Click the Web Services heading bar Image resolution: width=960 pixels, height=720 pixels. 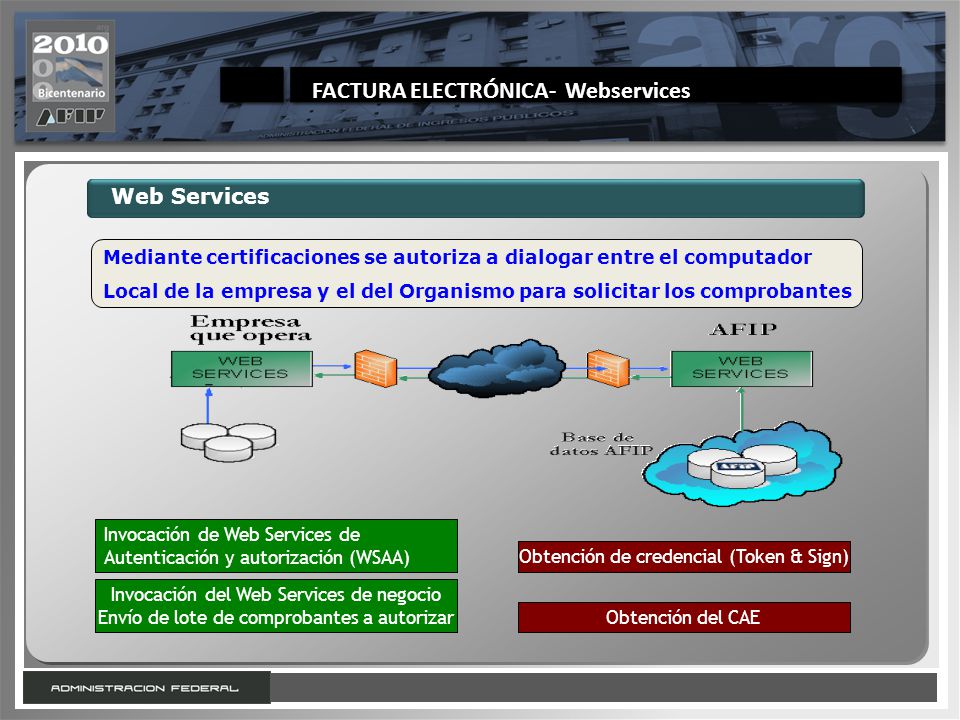pyautogui.click(x=476, y=198)
